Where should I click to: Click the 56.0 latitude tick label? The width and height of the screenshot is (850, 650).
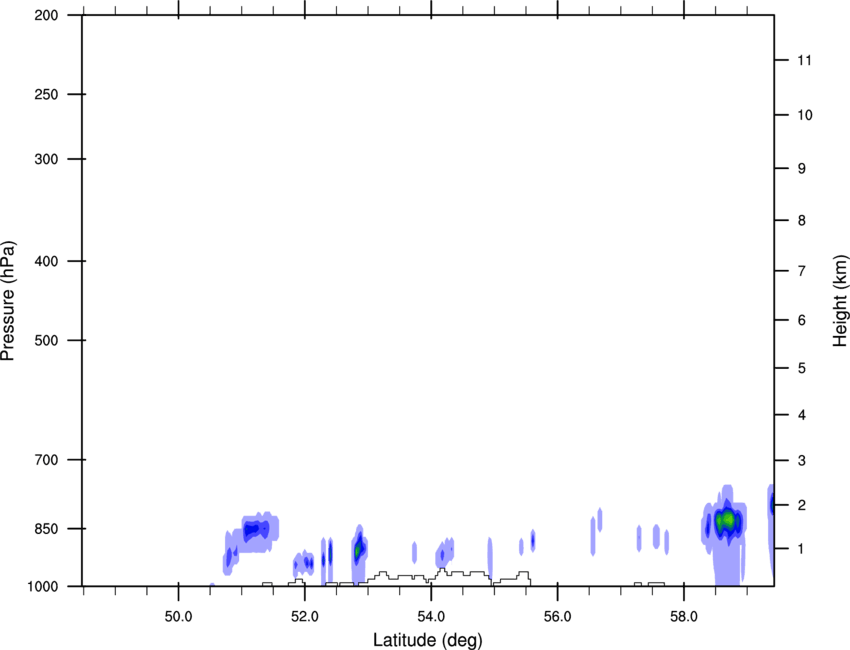pos(557,617)
